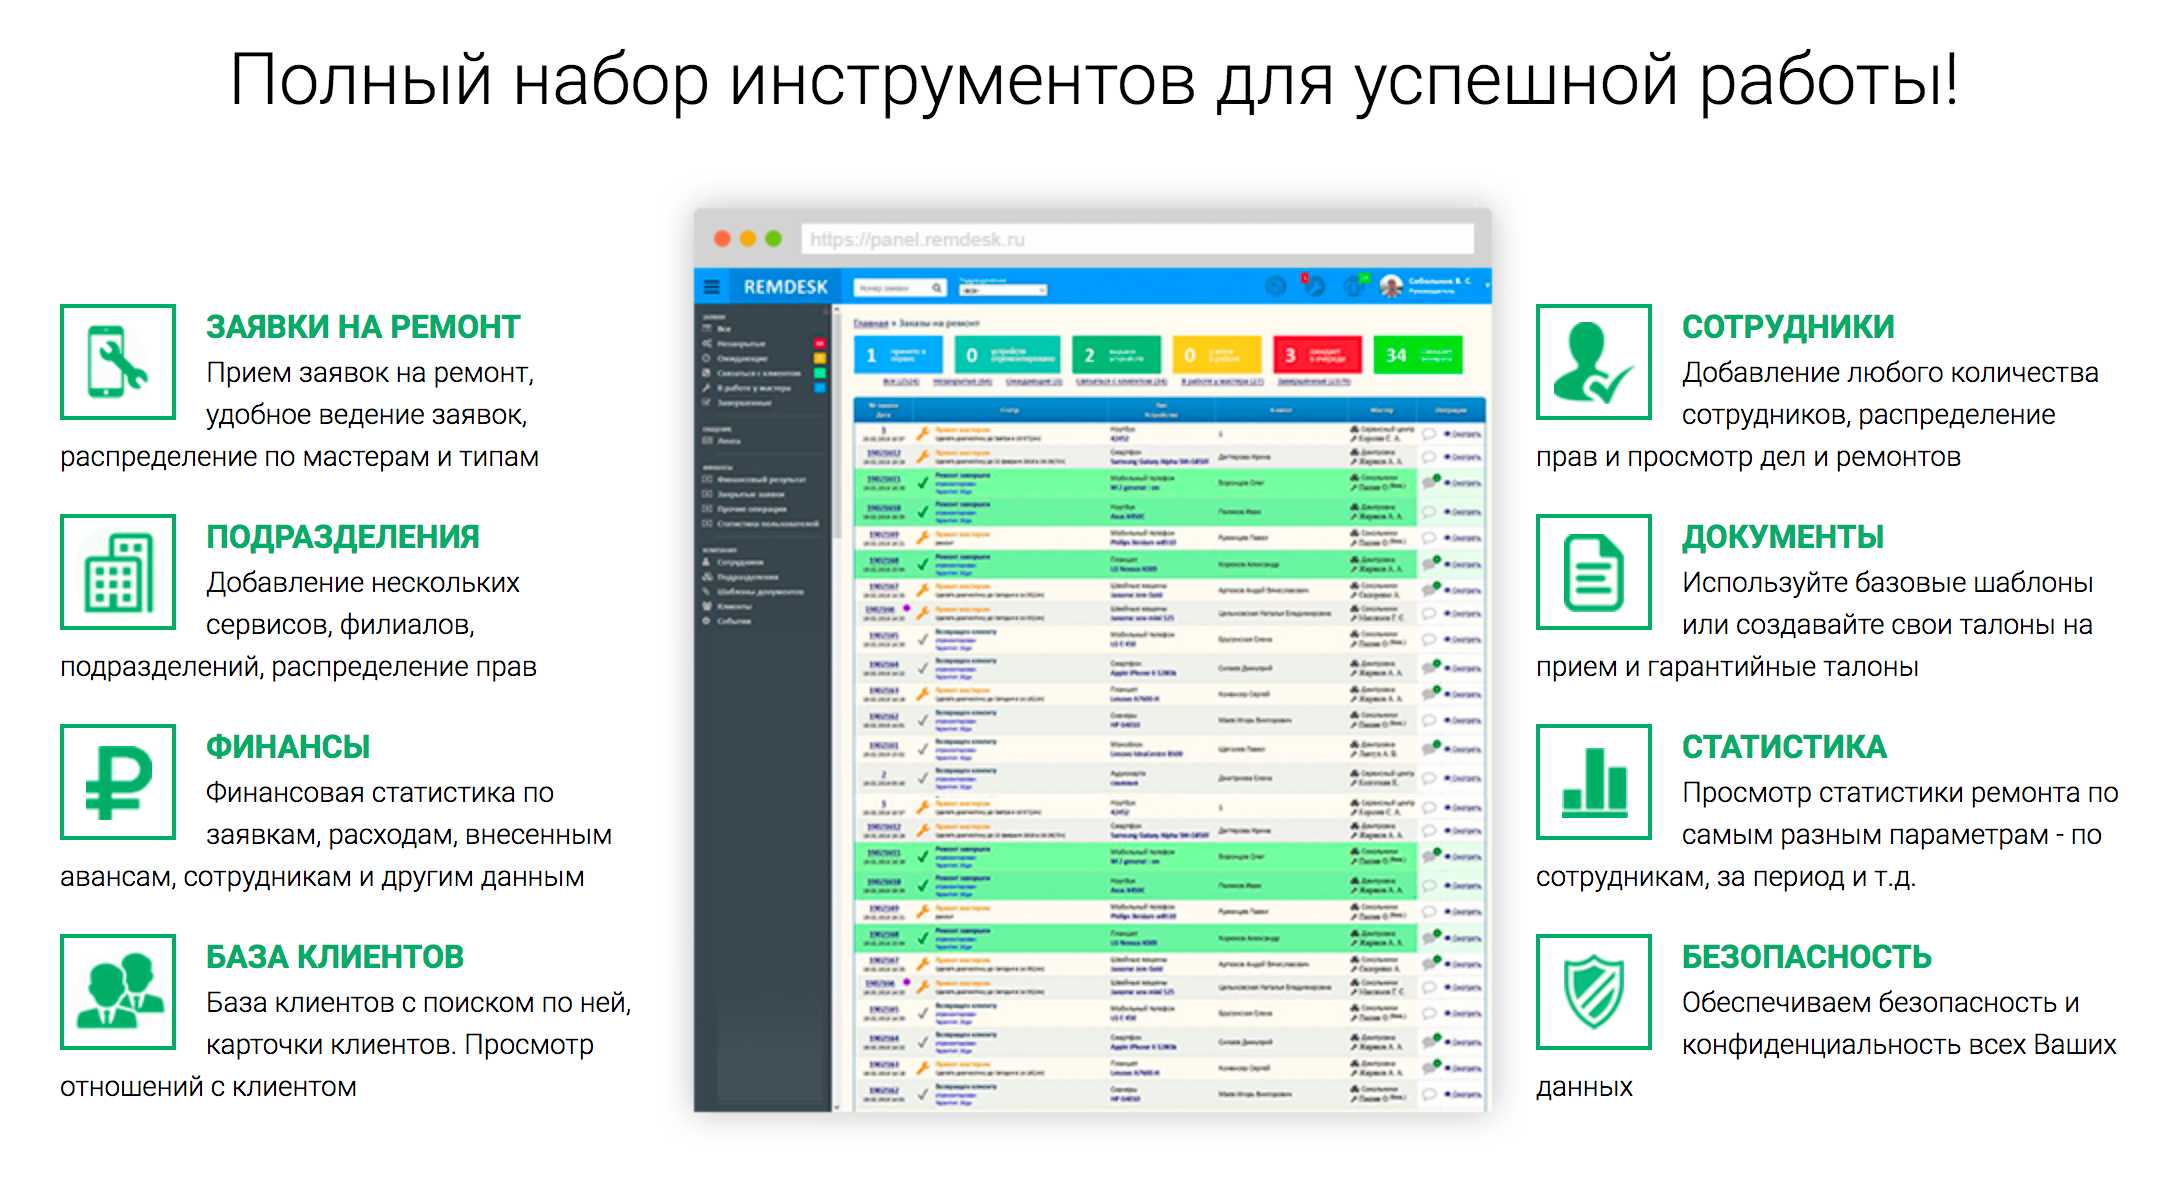Screen dimensions: 2172x1188
Task: Click the repair requests phone-wrench icon
Action: (x=118, y=362)
